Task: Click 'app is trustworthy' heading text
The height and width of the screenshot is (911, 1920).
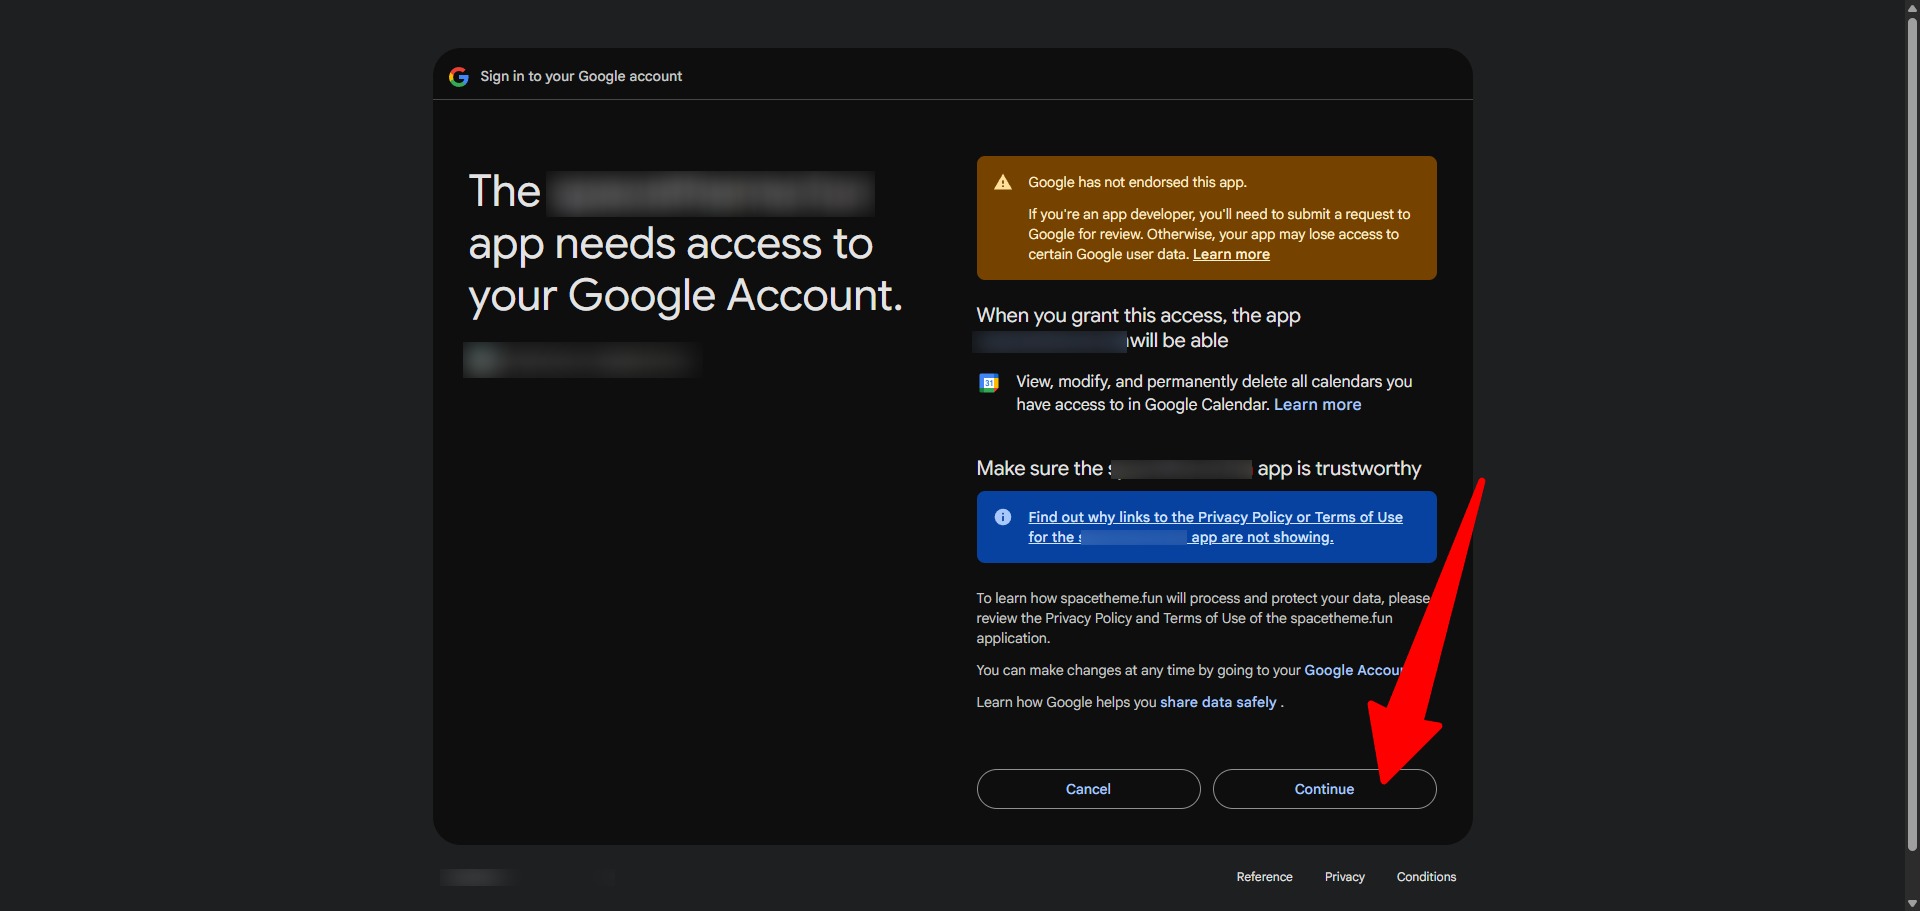Action: point(1339,469)
